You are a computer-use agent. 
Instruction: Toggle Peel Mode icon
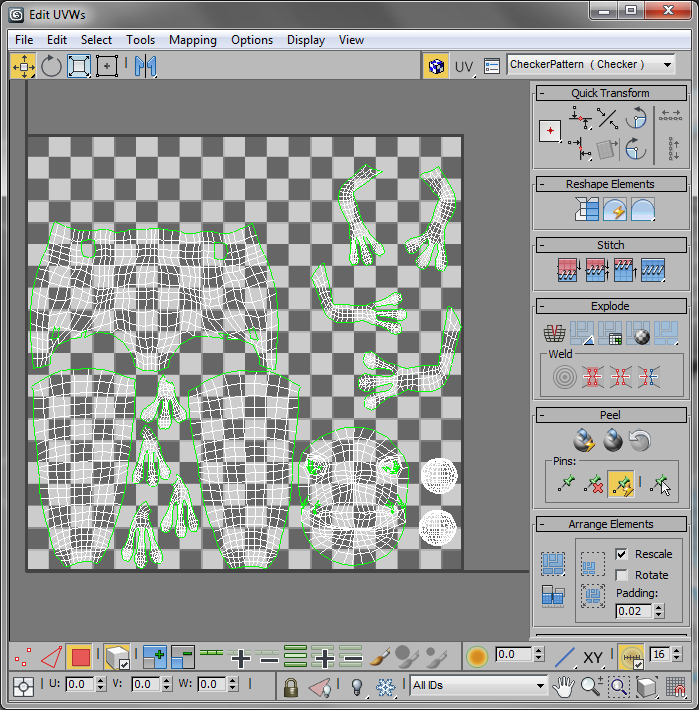coord(613,440)
